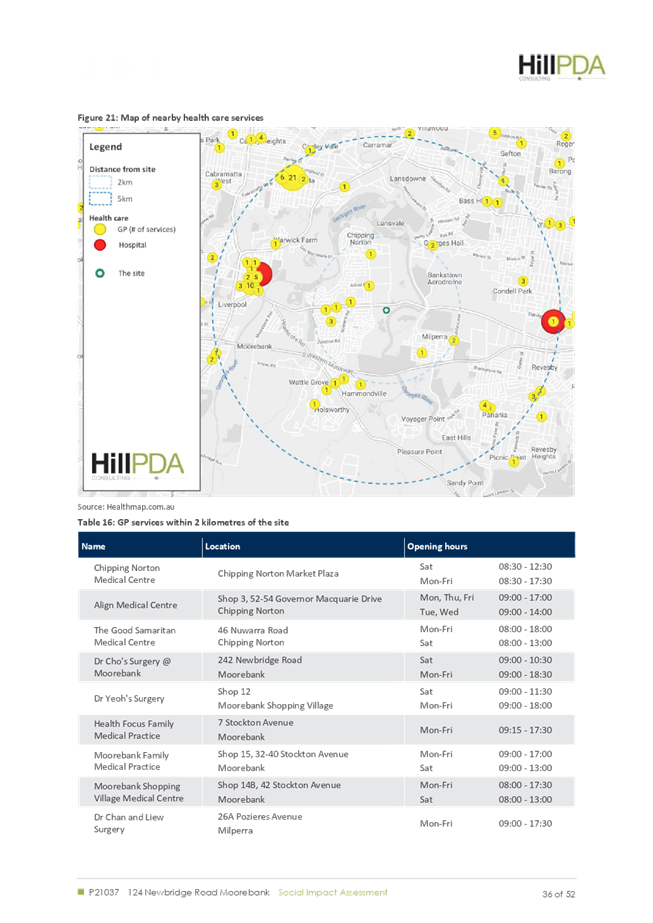Select the yellow GP circle icon in legend

point(100,230)
